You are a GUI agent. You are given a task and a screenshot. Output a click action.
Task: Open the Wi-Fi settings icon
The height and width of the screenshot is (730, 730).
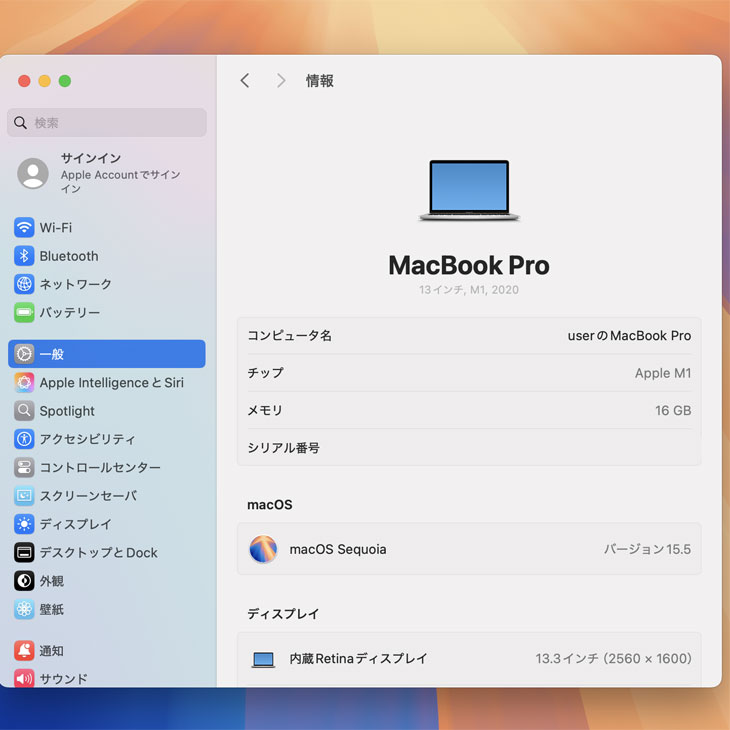(x=24, y=228)
